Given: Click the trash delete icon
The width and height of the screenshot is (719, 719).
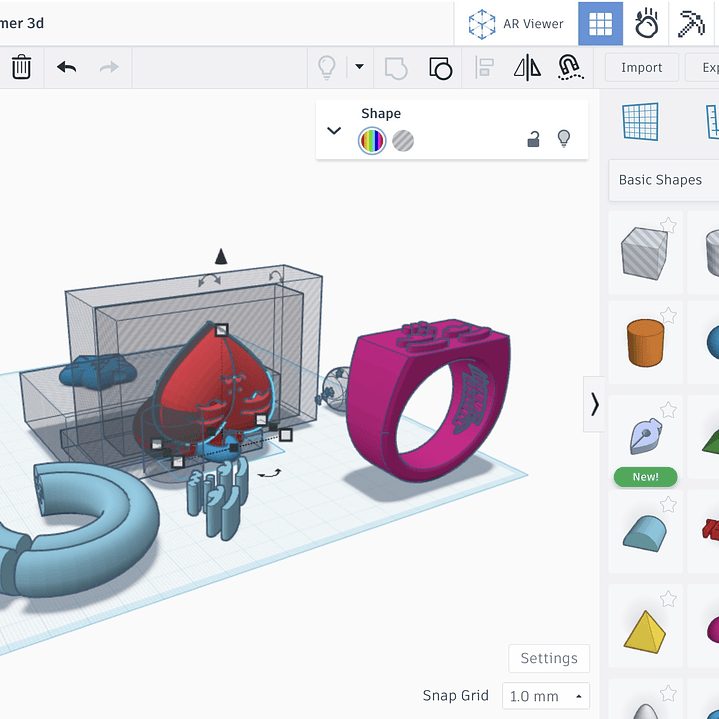Looking at the screenshot, I should point(21,68).
